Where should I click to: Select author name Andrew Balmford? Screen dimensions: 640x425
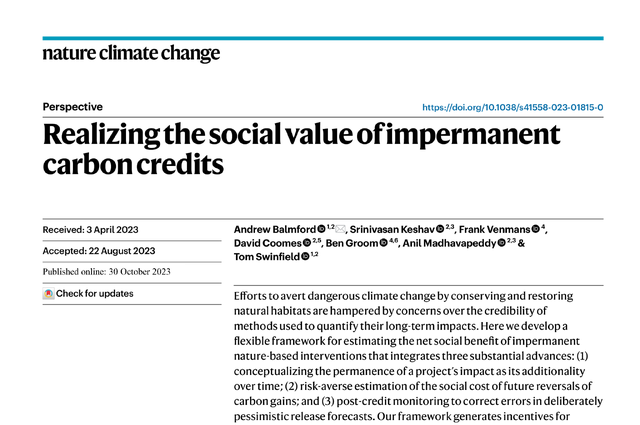point(275,229)
